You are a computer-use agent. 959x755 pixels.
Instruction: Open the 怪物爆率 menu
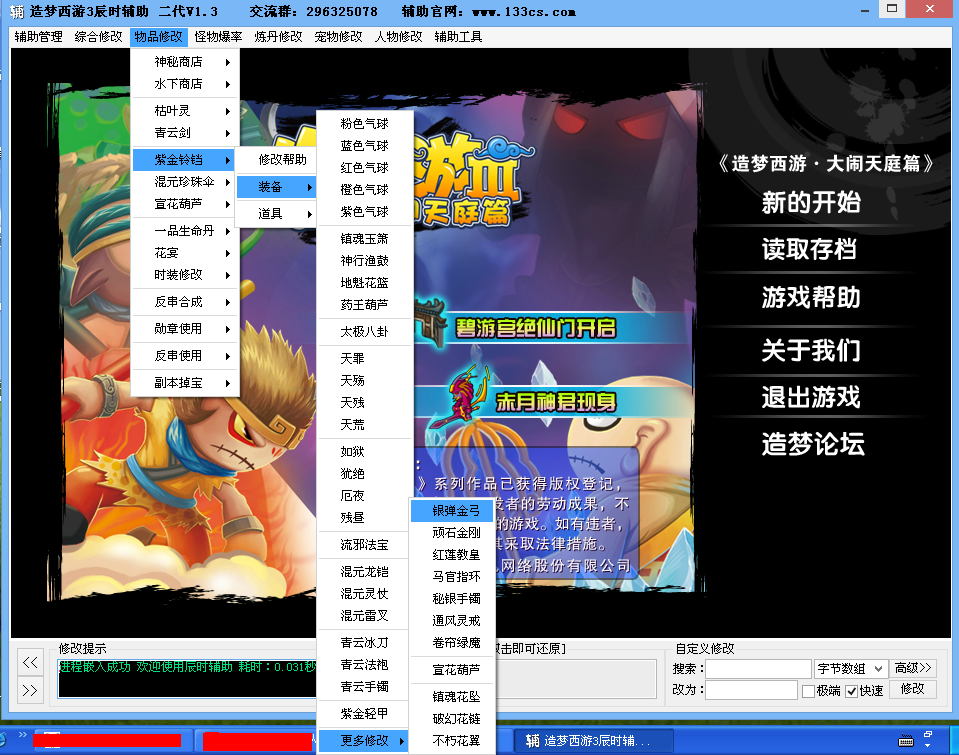coord(218,37)
